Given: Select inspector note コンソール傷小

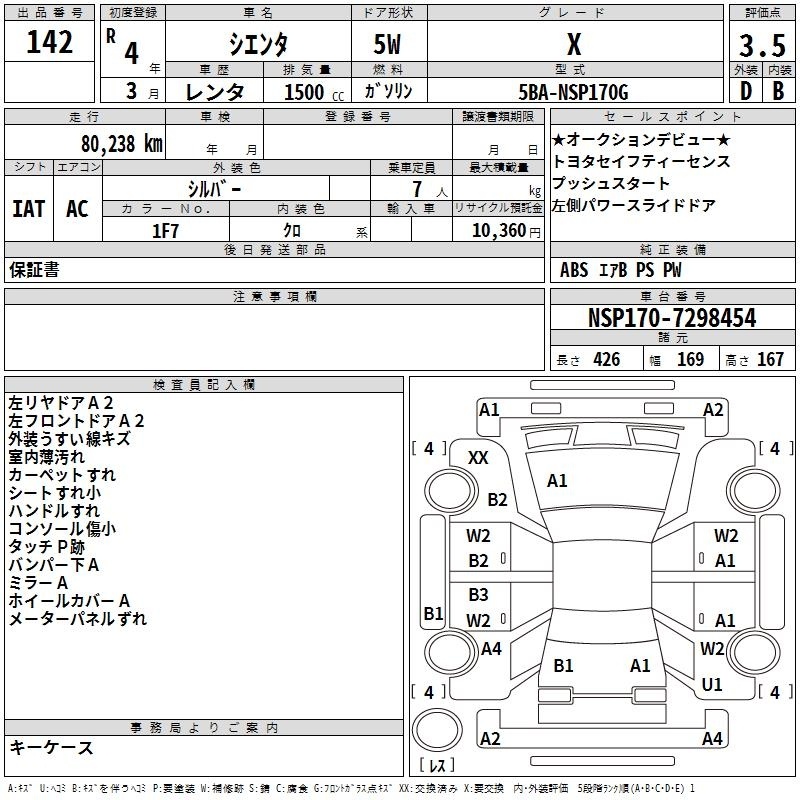Looking at the screenshot, I should click(x=62, y=529).
